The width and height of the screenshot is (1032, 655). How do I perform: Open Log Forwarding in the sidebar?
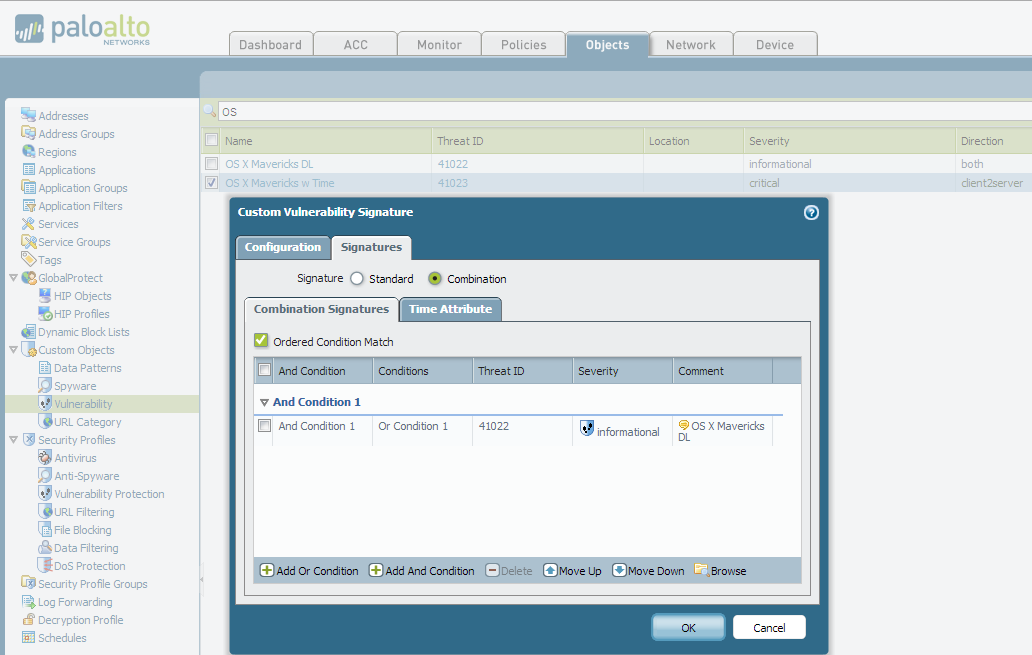pyautogui.click(x=75, y=602)
